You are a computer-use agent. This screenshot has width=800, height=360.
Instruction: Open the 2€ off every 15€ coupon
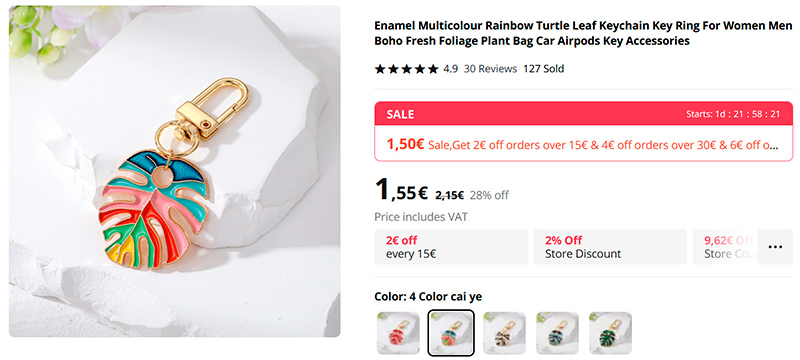pos(451,247)
